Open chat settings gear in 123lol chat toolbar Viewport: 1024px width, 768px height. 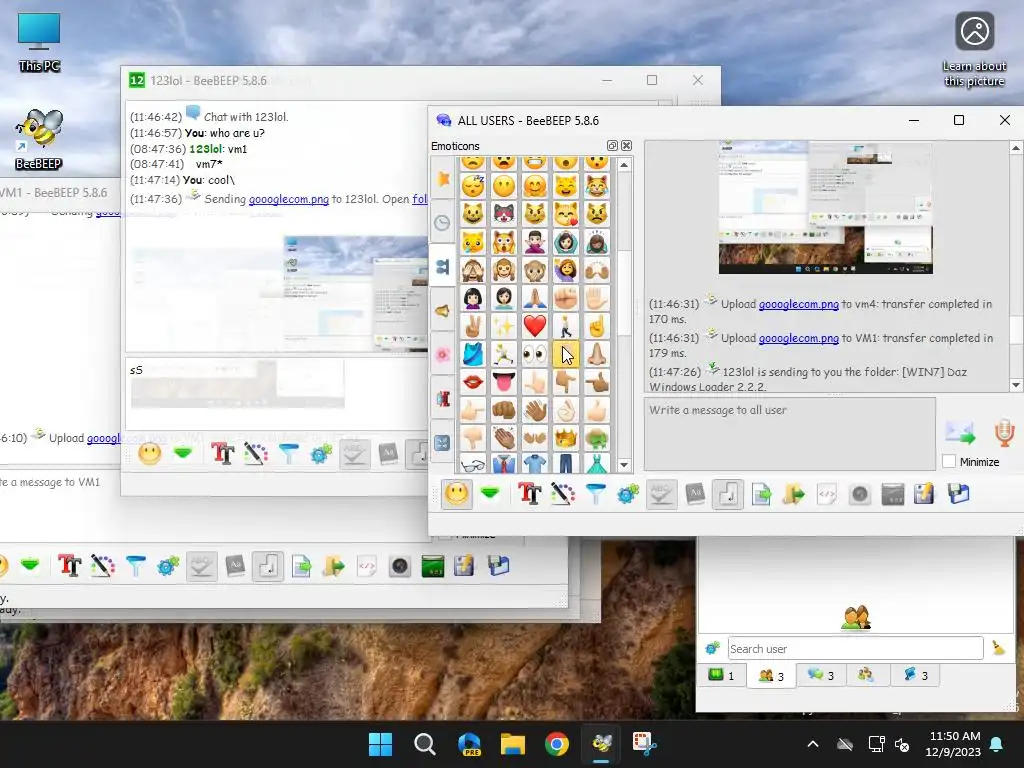point(321,454)
